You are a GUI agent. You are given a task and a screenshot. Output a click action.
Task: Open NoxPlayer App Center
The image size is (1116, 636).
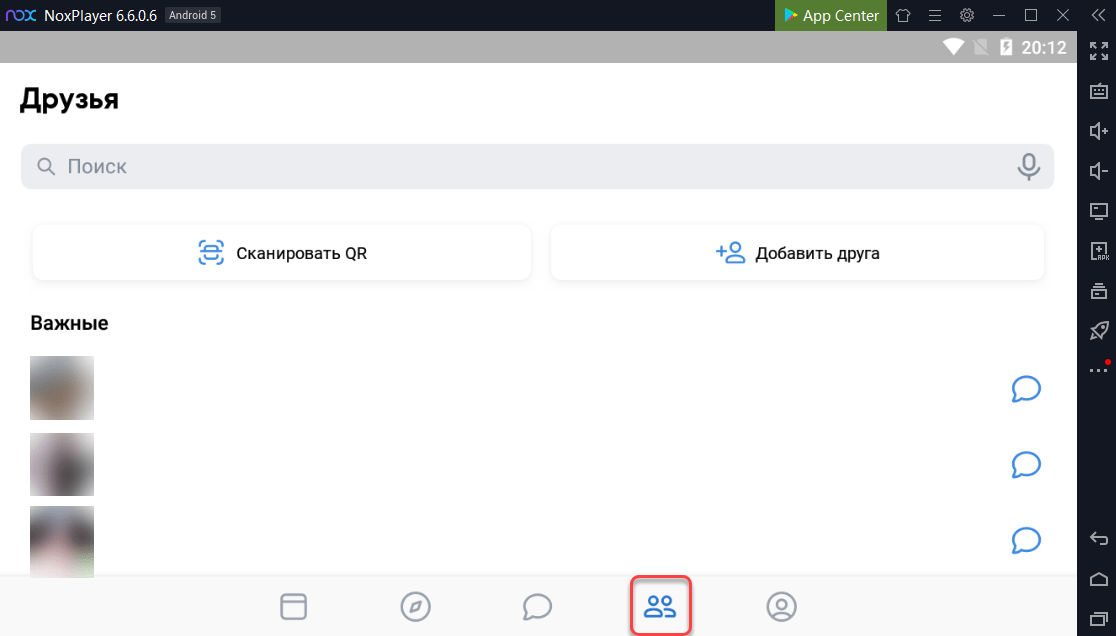click(x=831, y=15)
